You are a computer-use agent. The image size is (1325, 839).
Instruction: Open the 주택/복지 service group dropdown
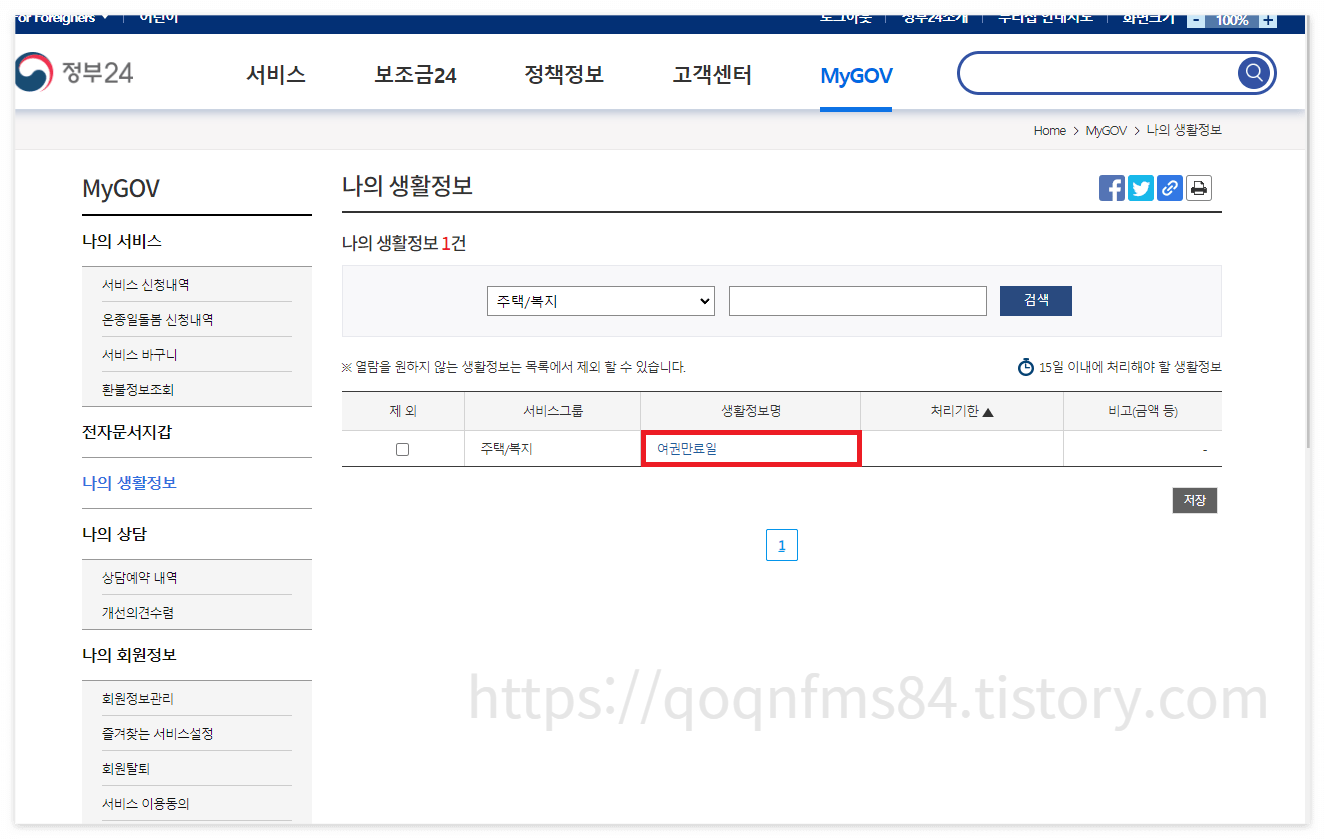point(601,301)
